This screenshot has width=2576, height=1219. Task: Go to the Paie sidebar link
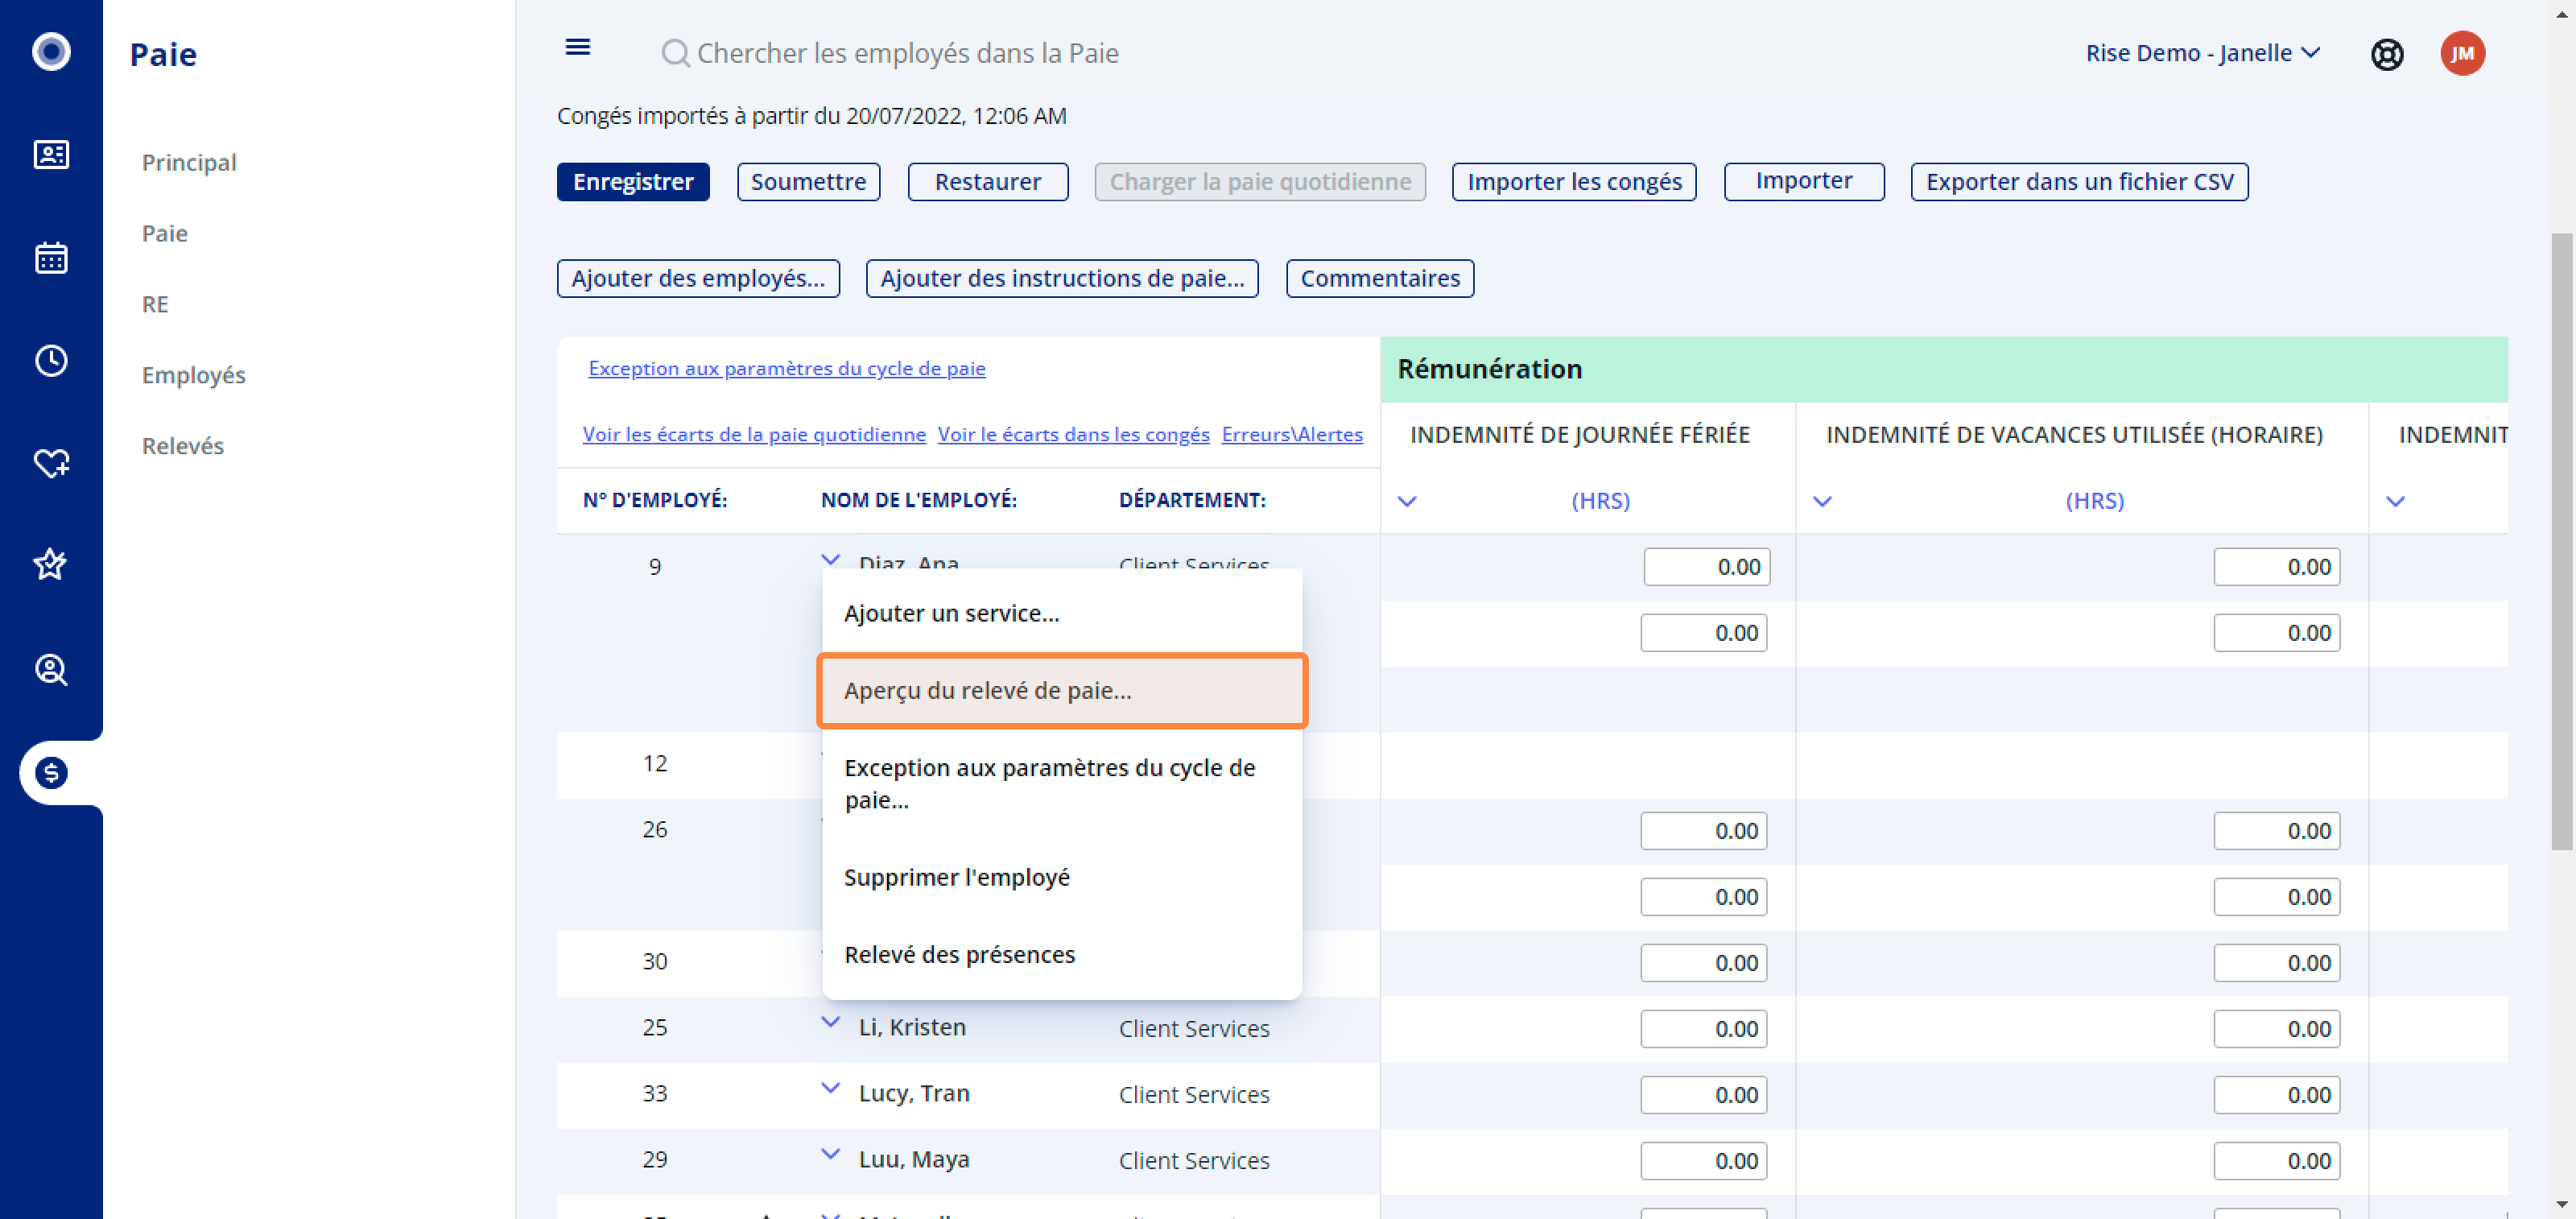165,234
